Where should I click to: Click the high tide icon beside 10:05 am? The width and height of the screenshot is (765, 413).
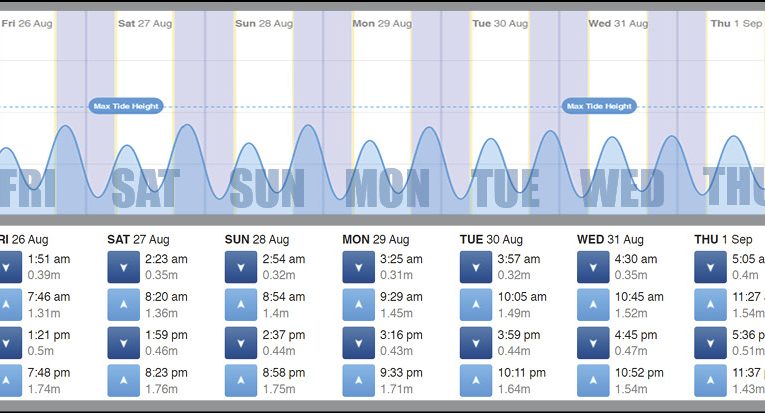476,305
